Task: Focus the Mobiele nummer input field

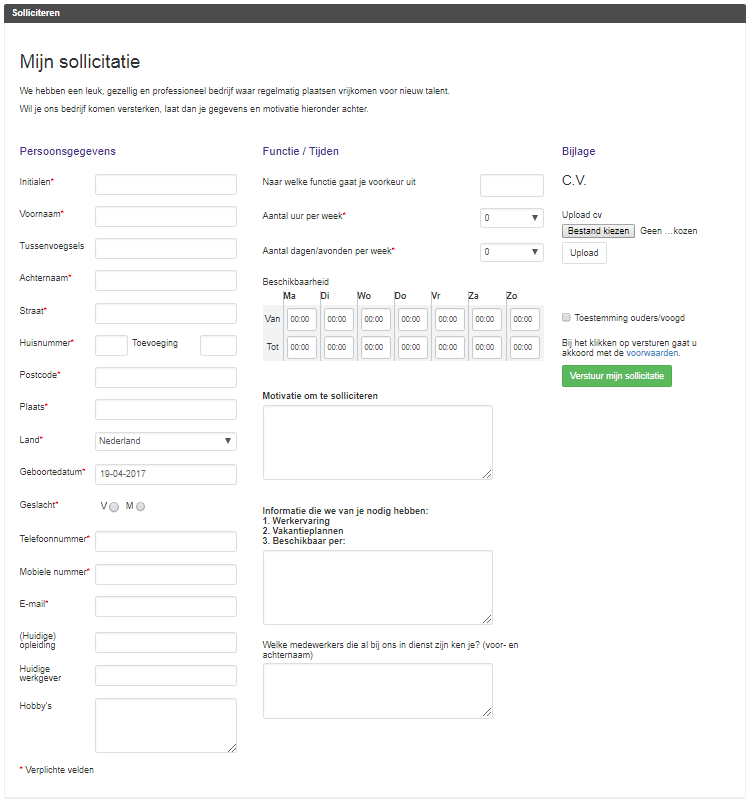Action: (166, 574)
